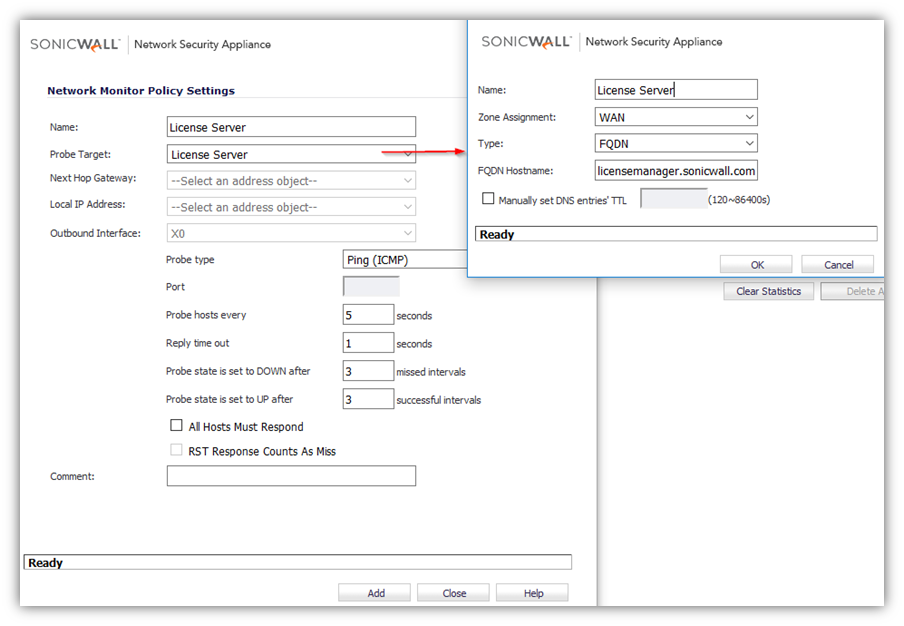Click the Reply time out field
Viewport: 904px width, 626px height.
368,343
